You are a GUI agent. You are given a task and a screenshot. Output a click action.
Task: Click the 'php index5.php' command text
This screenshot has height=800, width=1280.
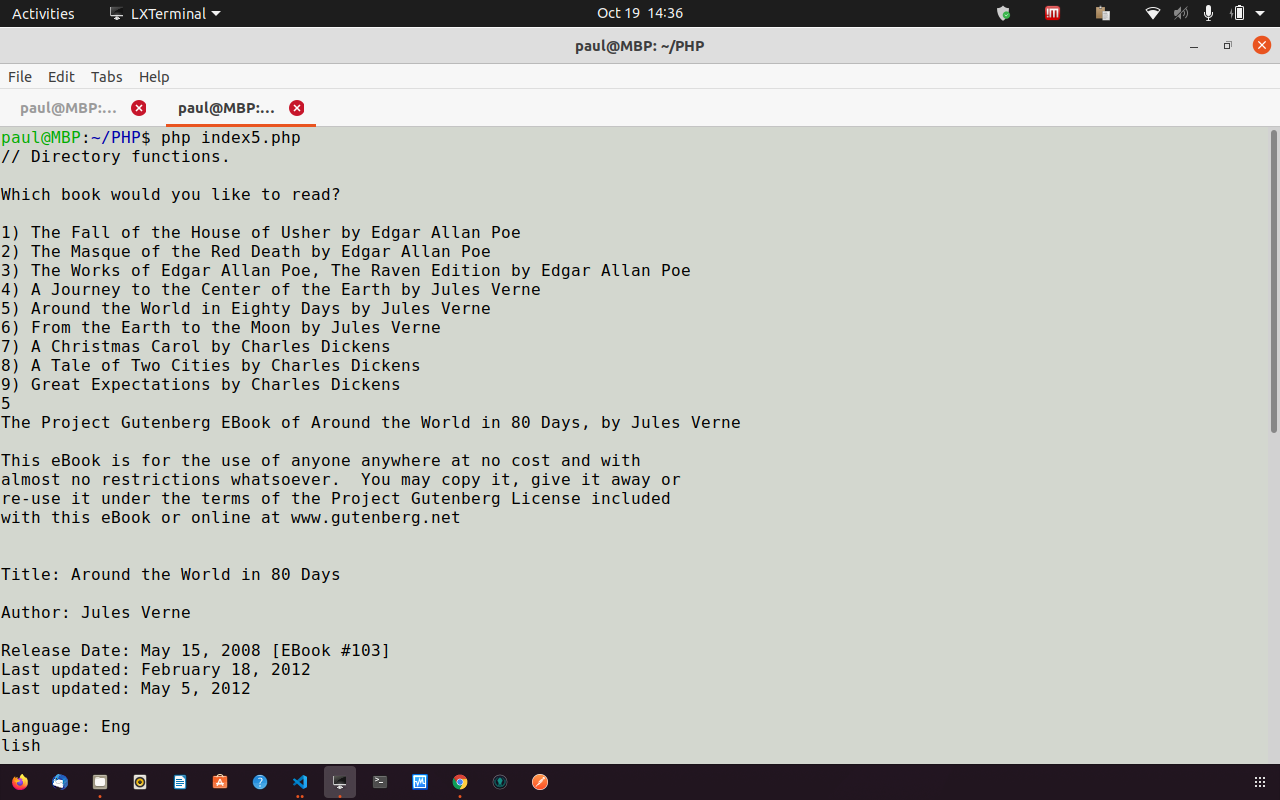coord(231,138)
